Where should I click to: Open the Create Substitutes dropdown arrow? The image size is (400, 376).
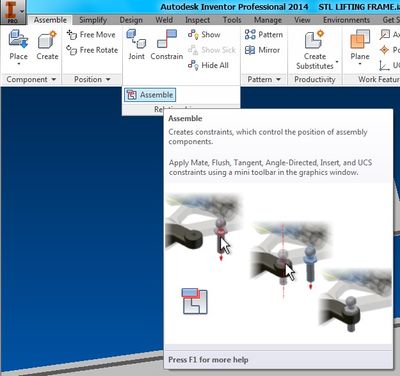point(337,62)
